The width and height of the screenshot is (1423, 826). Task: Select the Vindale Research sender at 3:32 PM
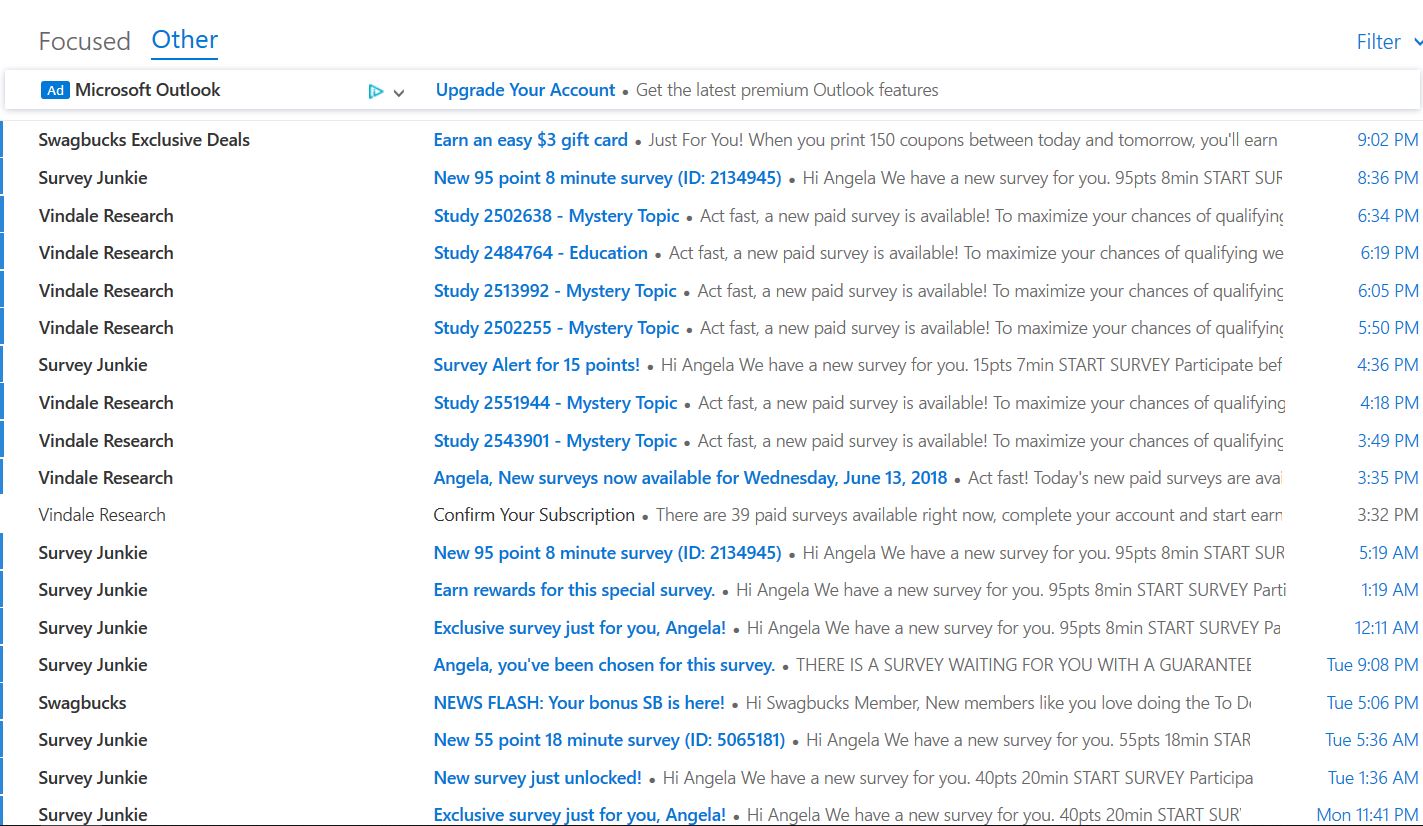click(x=102, y=515)
